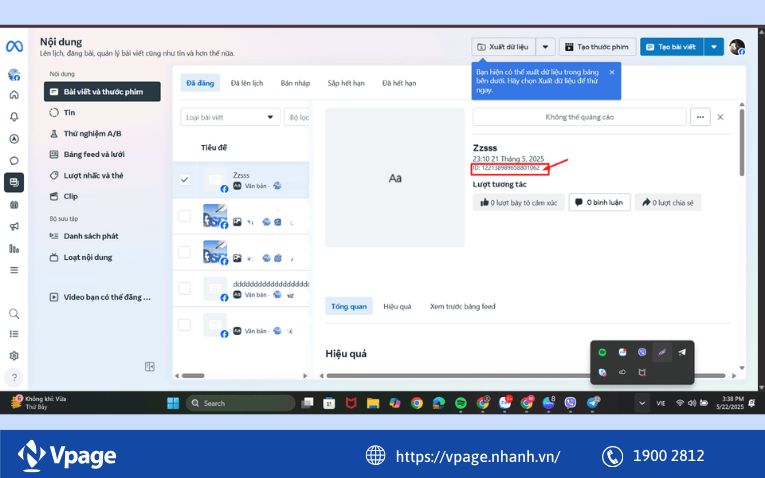Open the Meta logo home icon
The width and height of the screenshot is (765, 478).
14,47
